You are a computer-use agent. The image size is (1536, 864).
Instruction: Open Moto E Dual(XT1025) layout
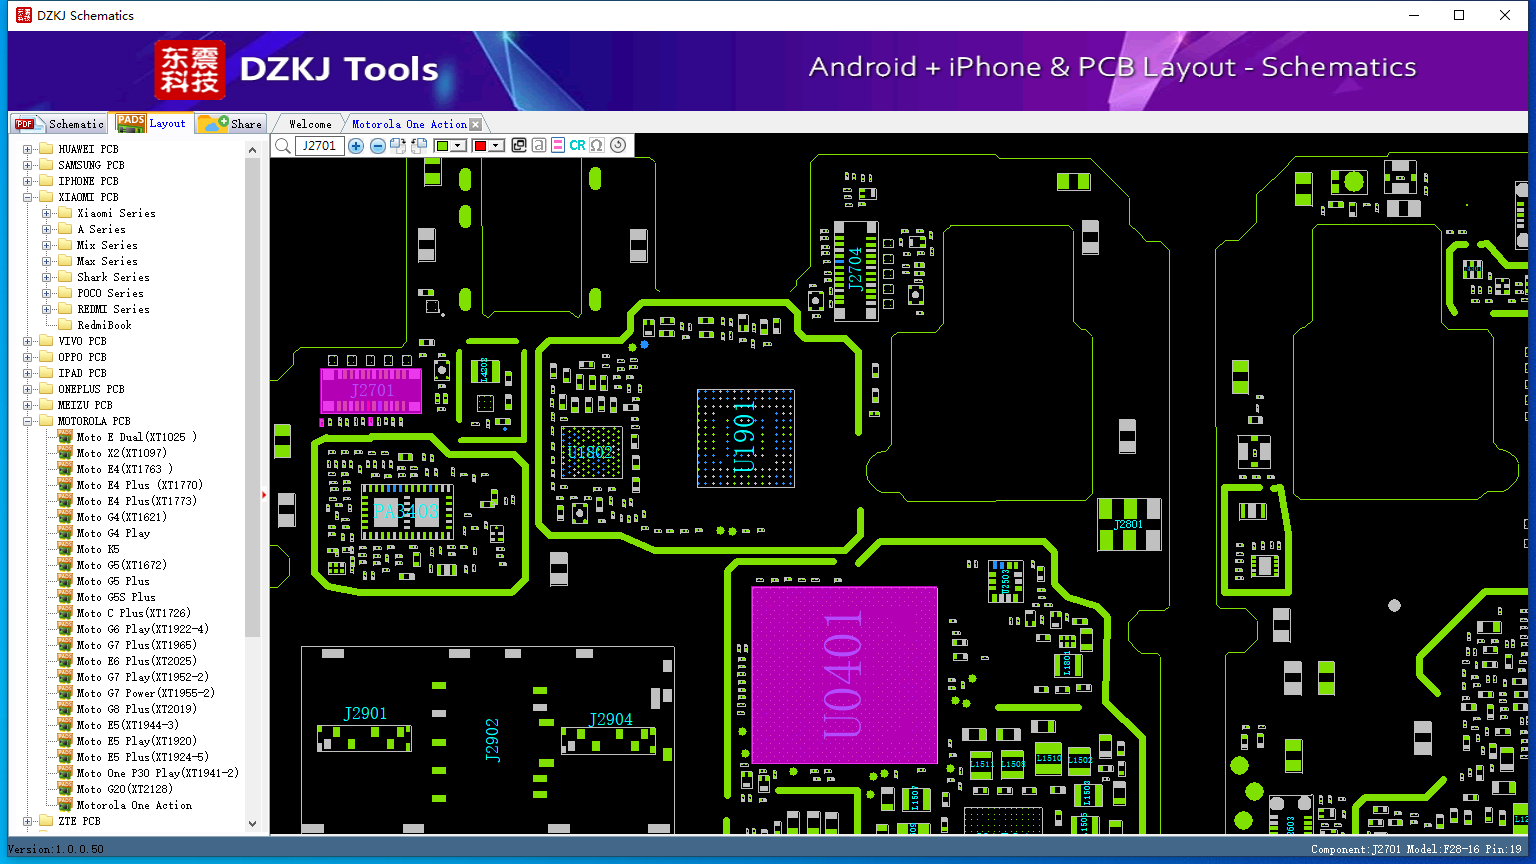coord(136,437)
